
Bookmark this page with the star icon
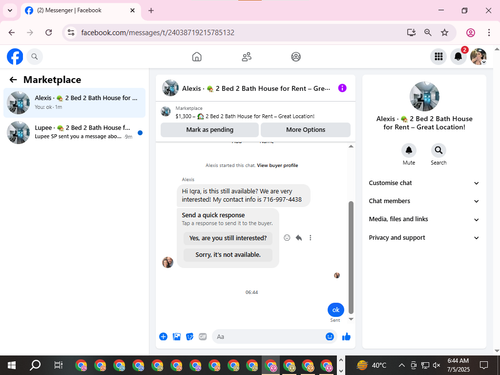pos(444,33)
